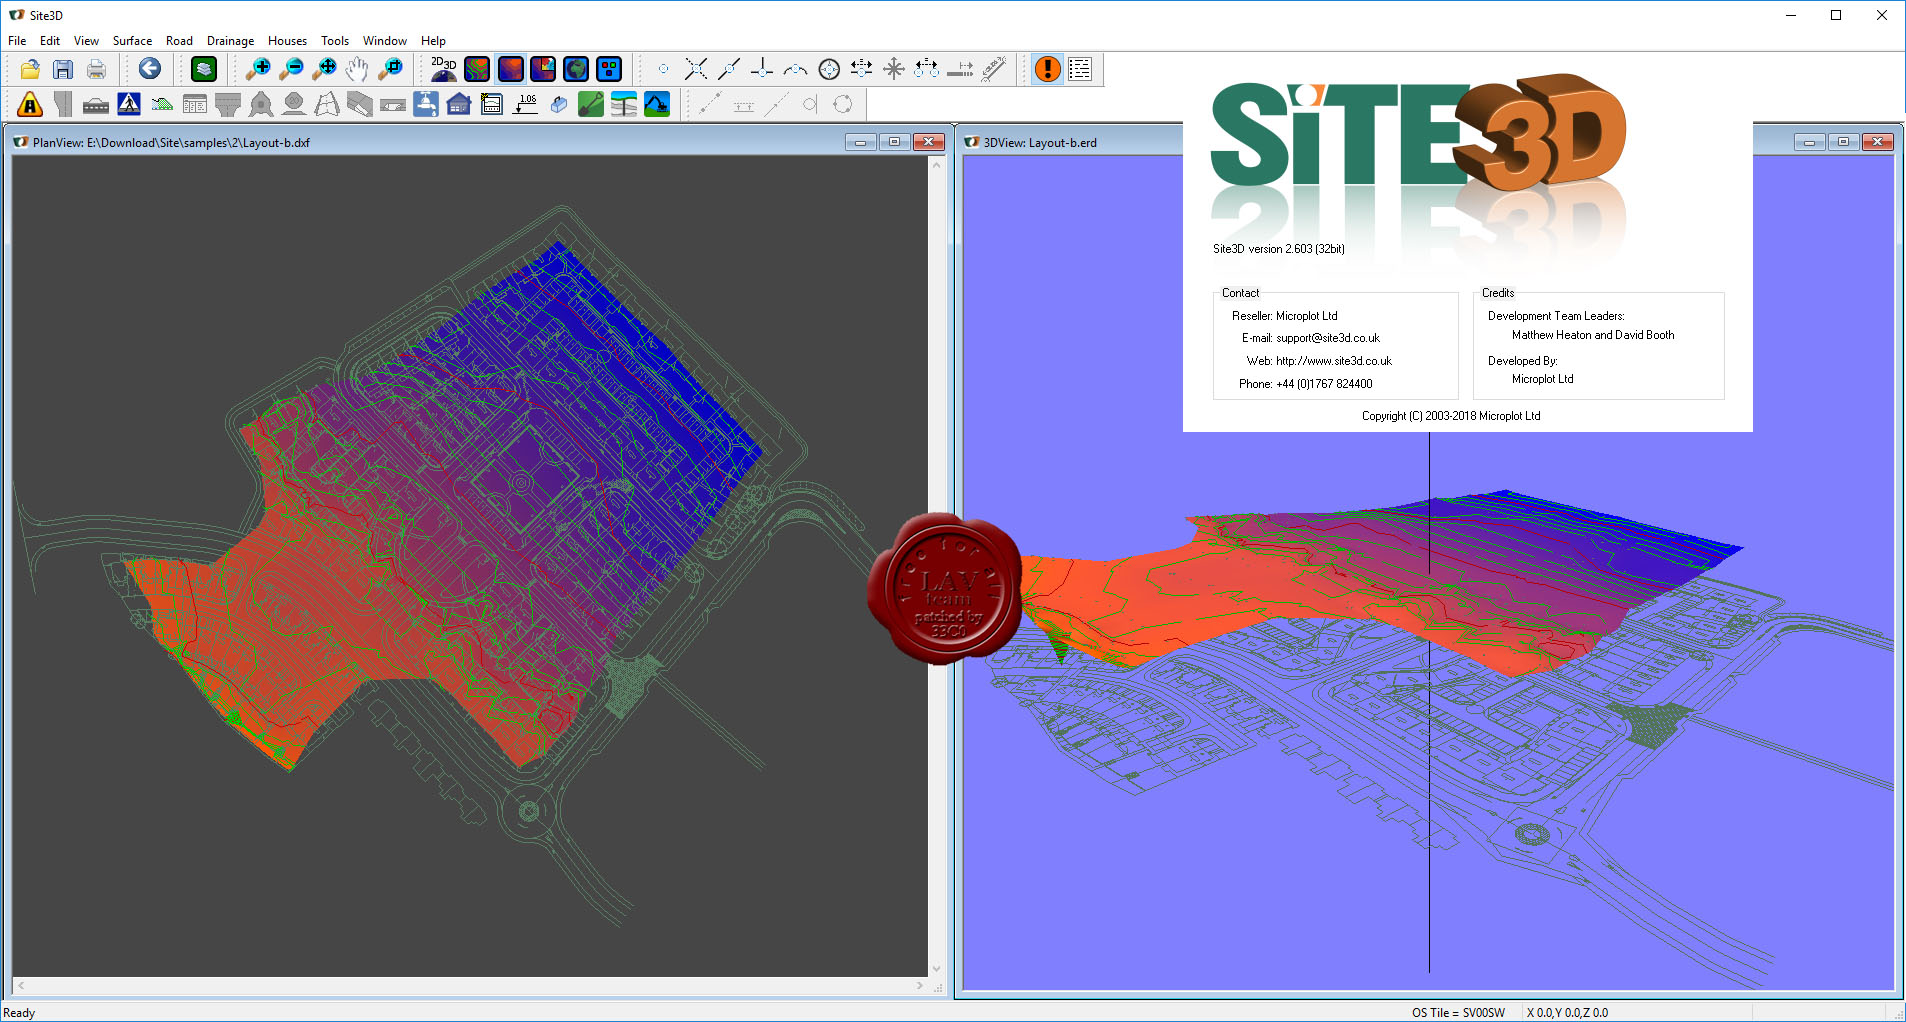Image resolution: width=1906 pixels, height=1022 pixels.
Task: Open the layers manager icon
Action: pos(204,69)
